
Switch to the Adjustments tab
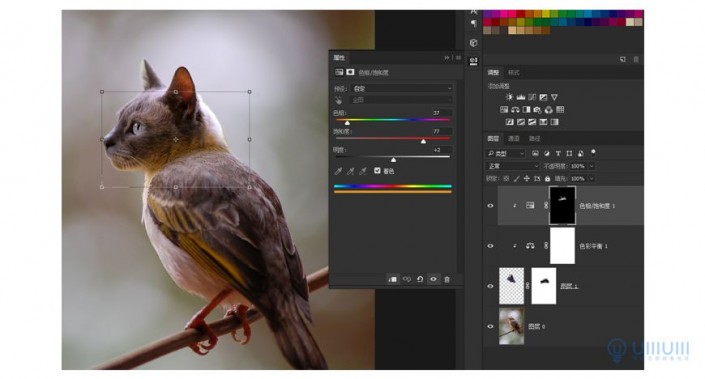point(493,72)
